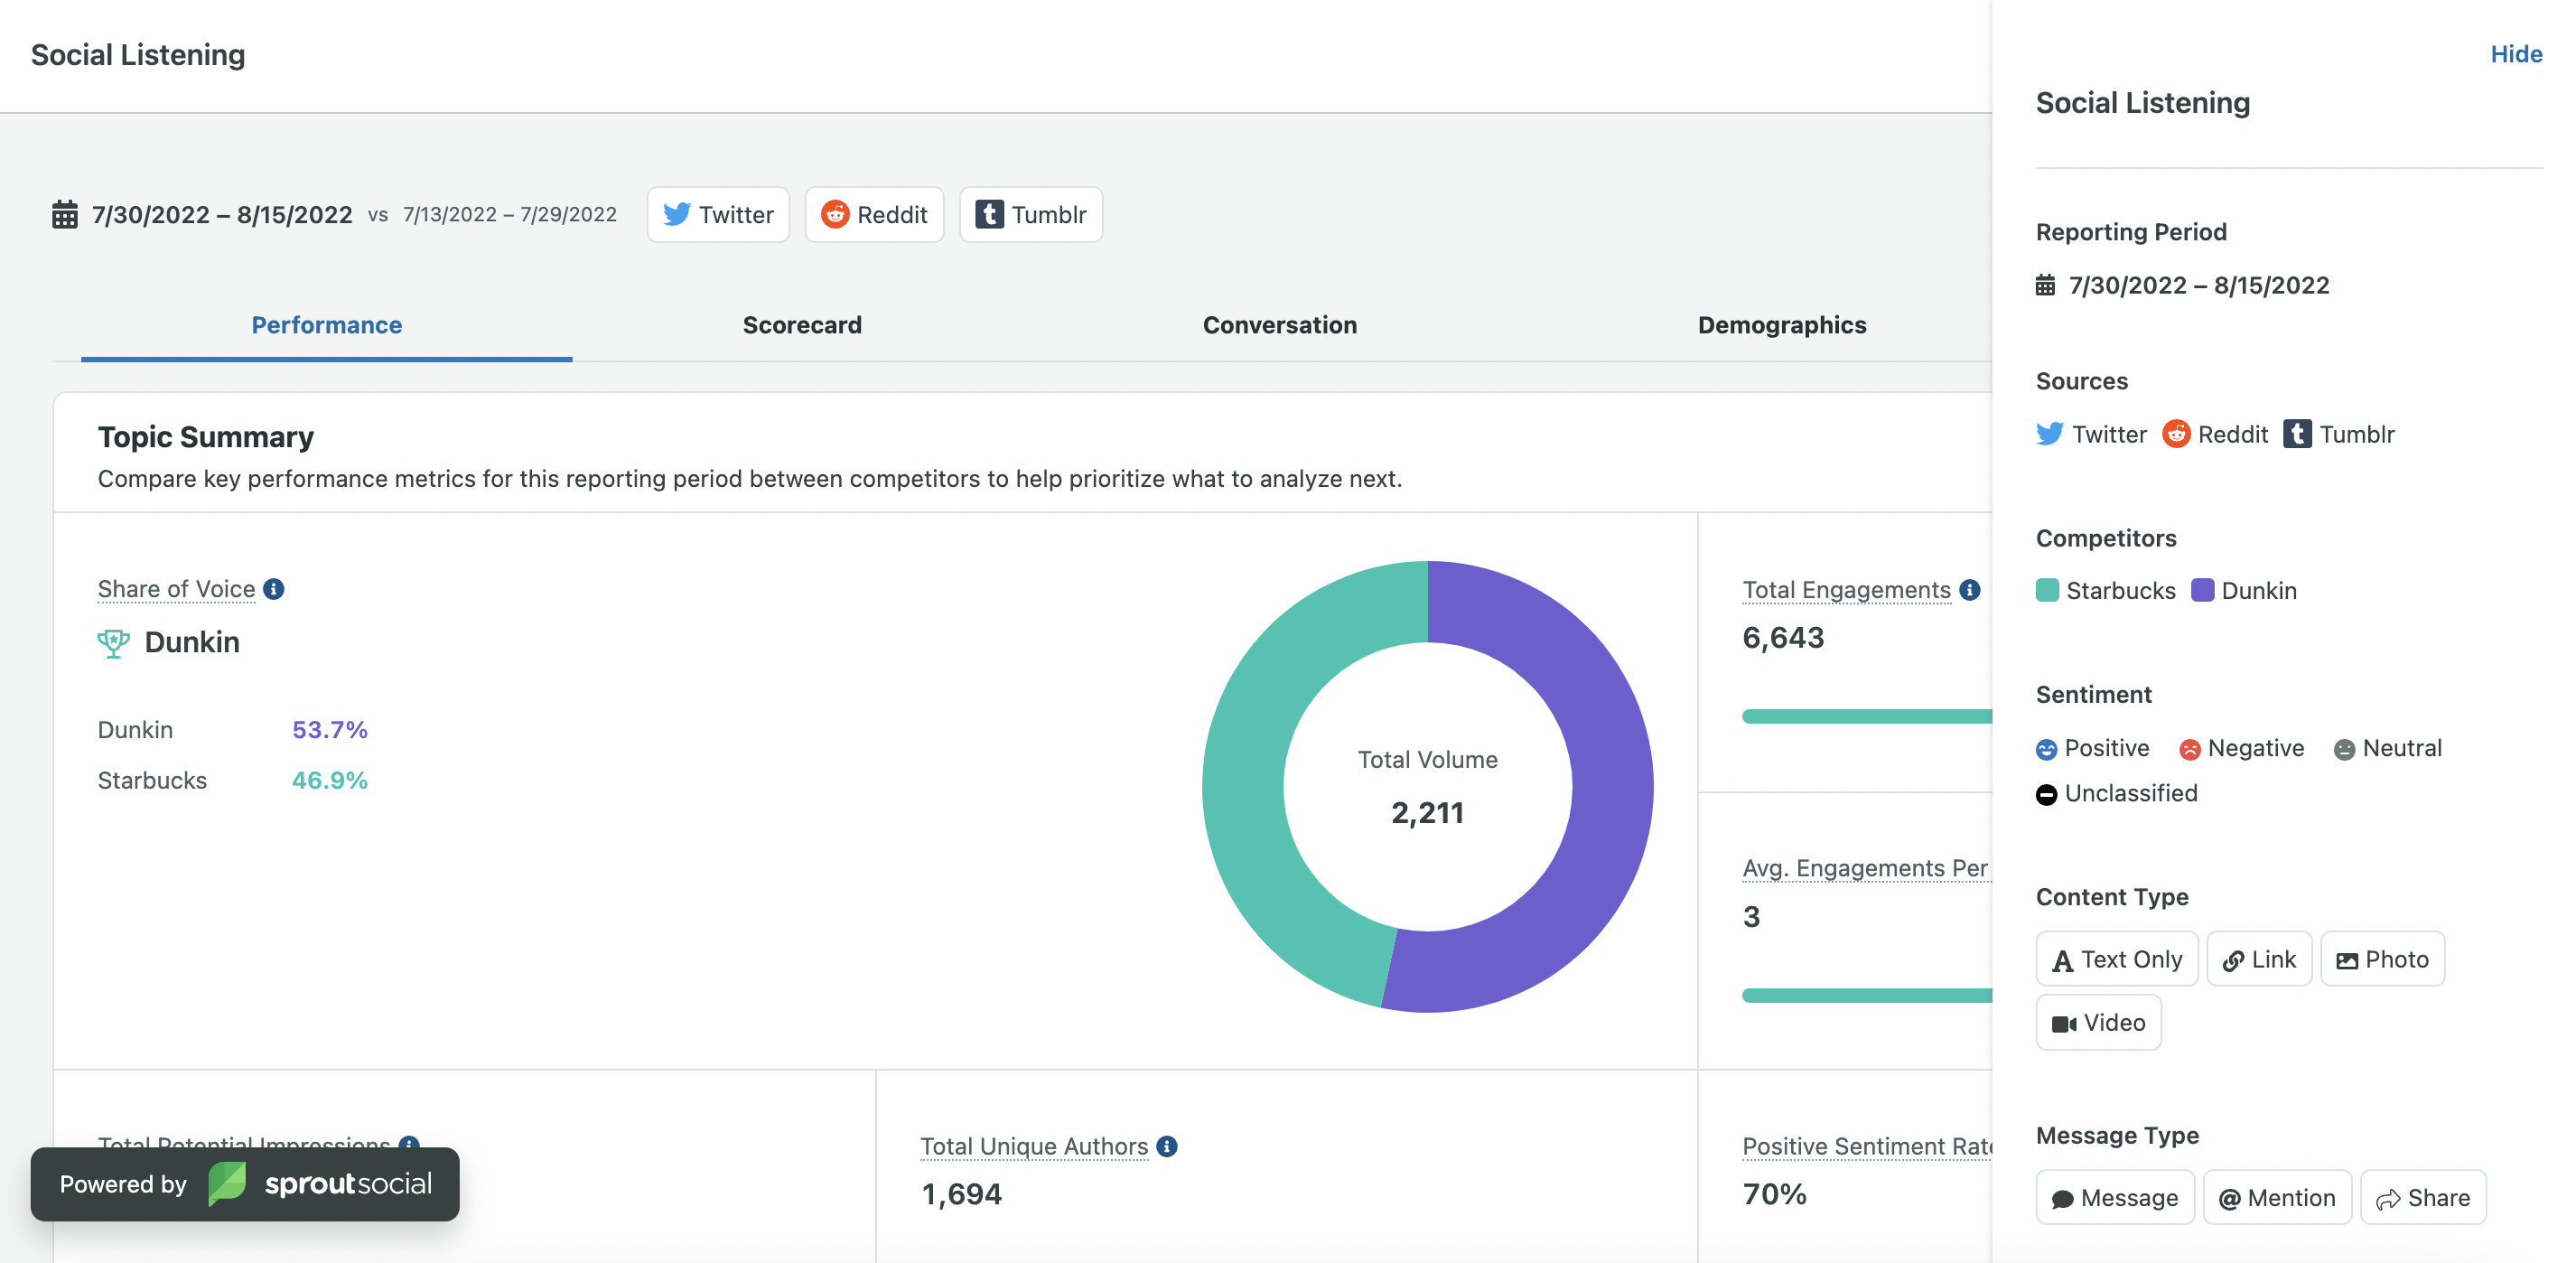Click the 70% sentiment rate value
Screen dimensions: 2576x1263
[x=1774, y=1194]
